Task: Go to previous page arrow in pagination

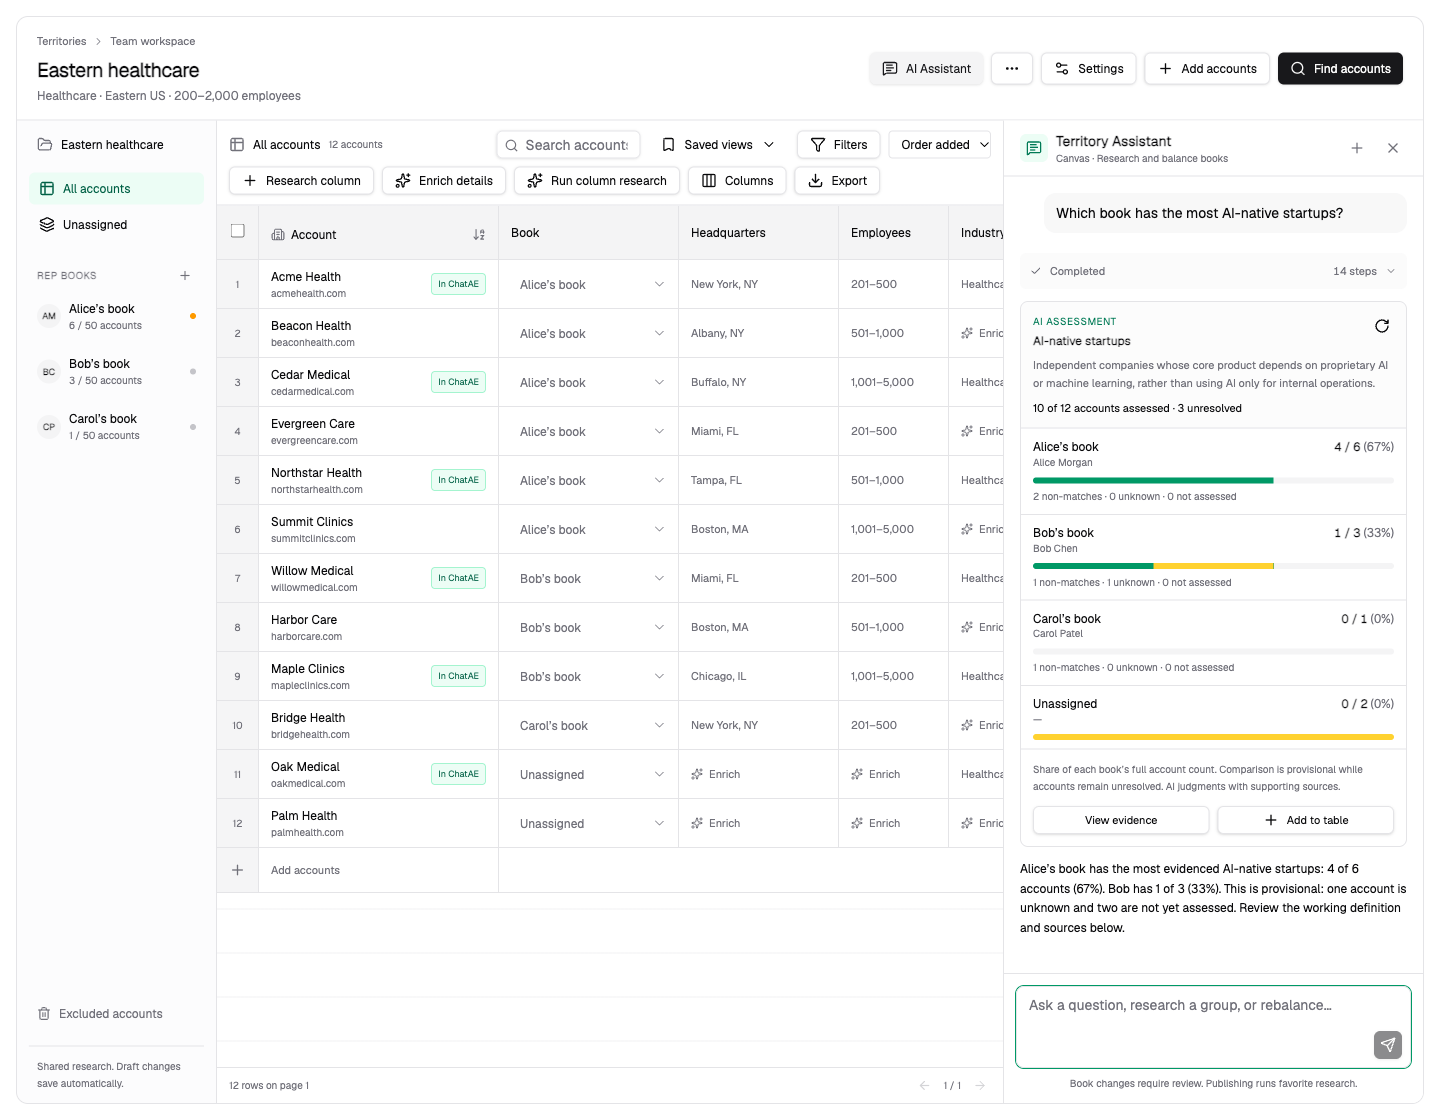Action: pos(924,1085)
